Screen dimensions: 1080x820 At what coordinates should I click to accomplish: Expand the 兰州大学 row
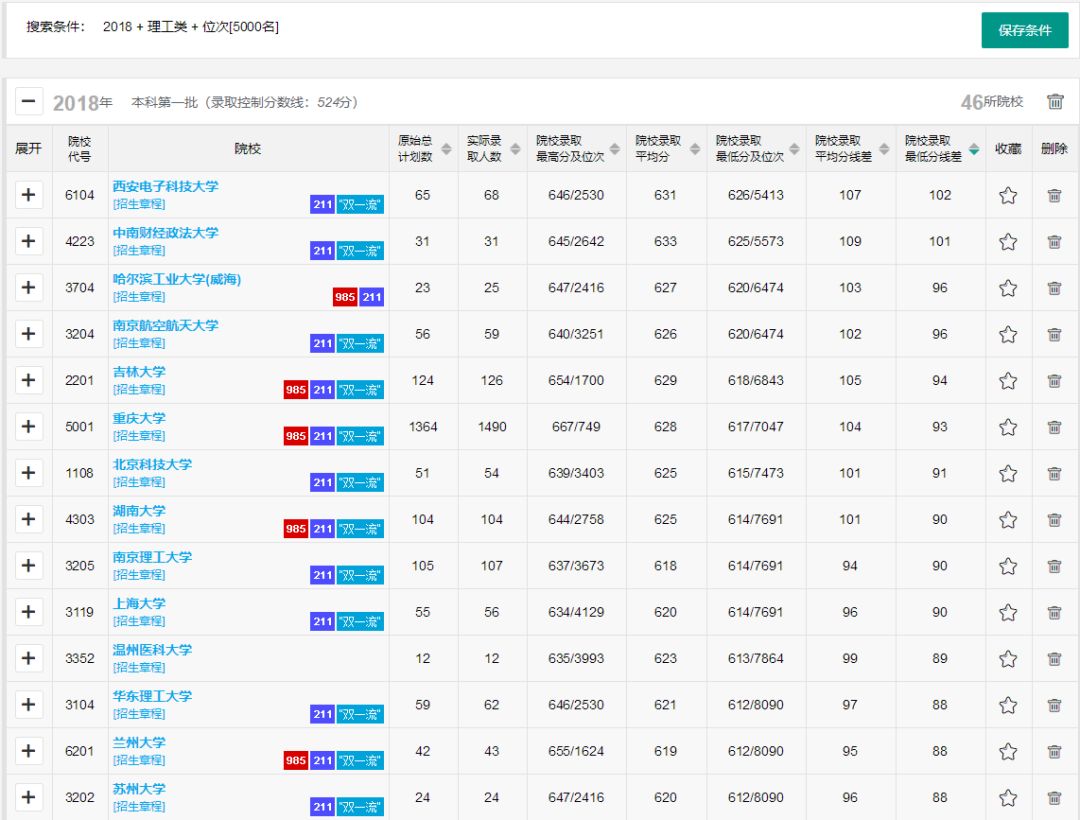coord(28,750)
